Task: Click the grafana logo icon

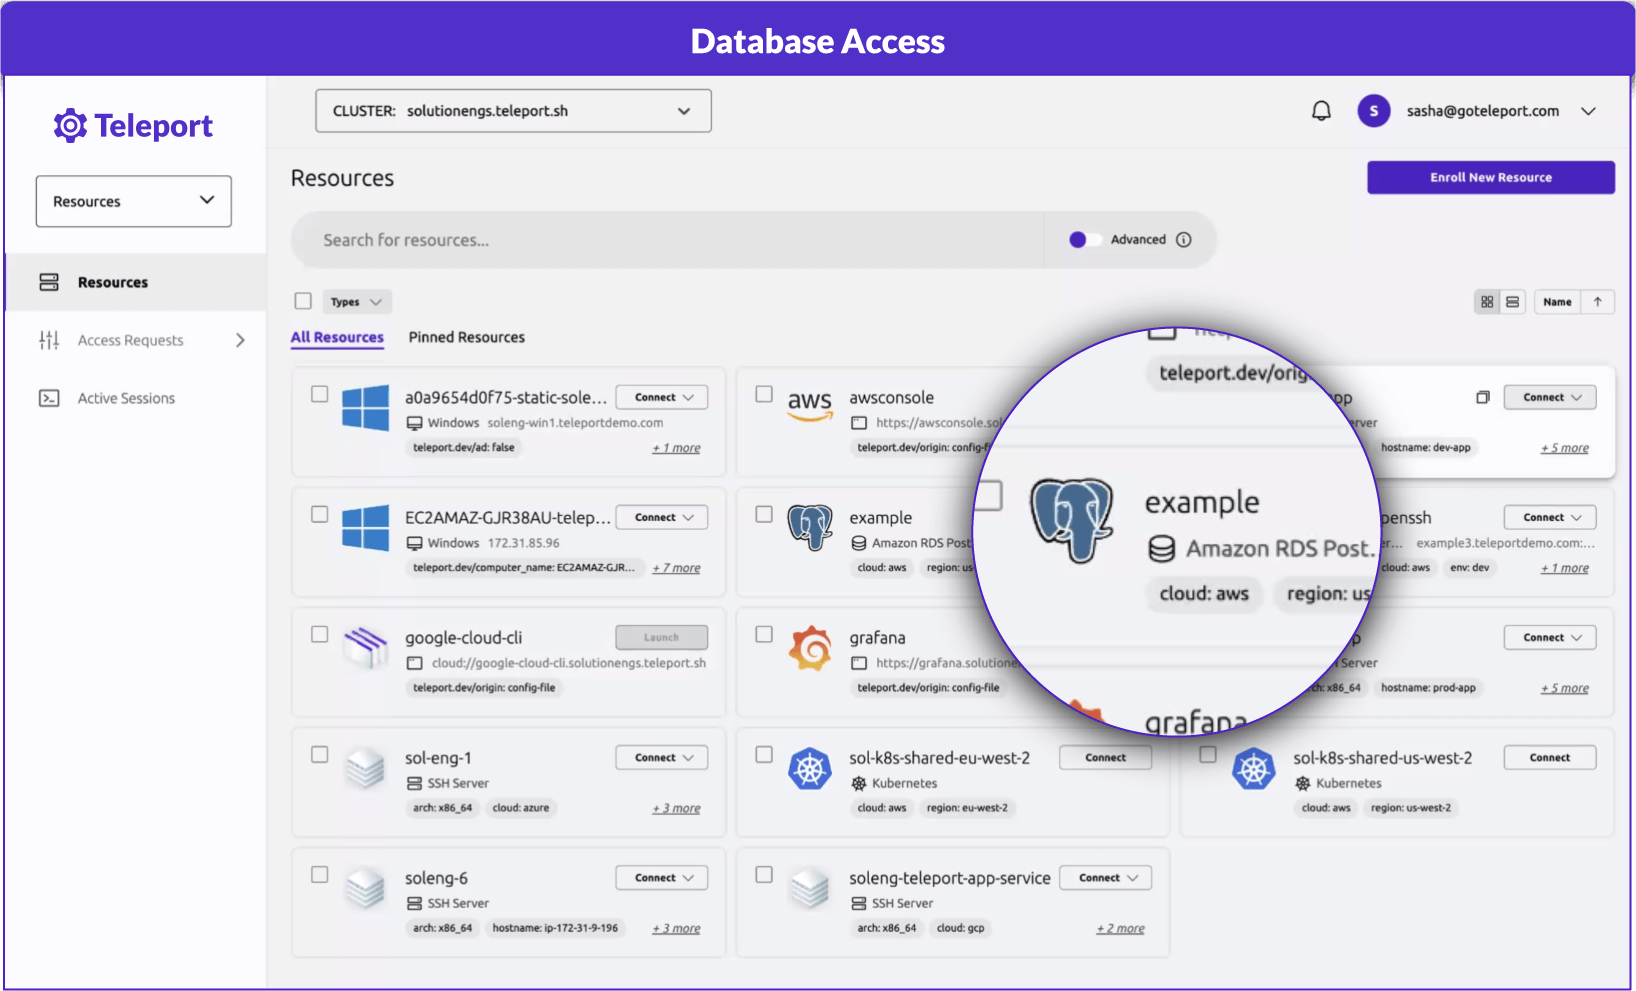Action: pos(810,648)
